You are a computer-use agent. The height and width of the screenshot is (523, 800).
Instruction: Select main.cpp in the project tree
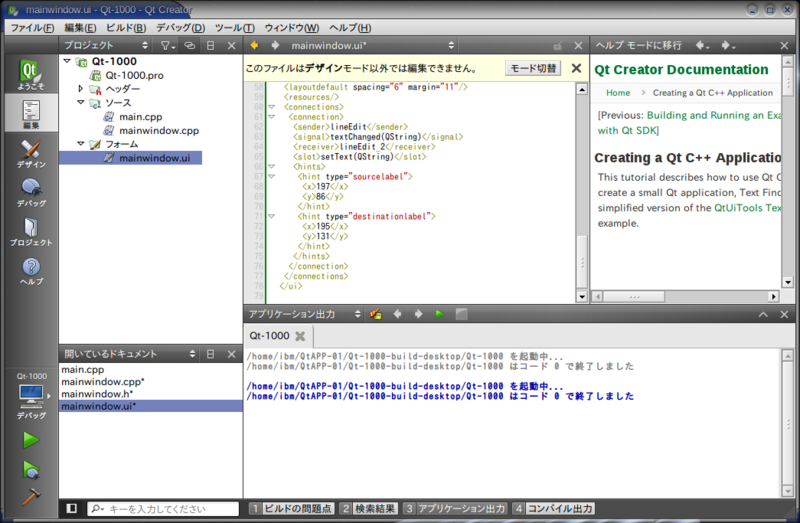140,117
